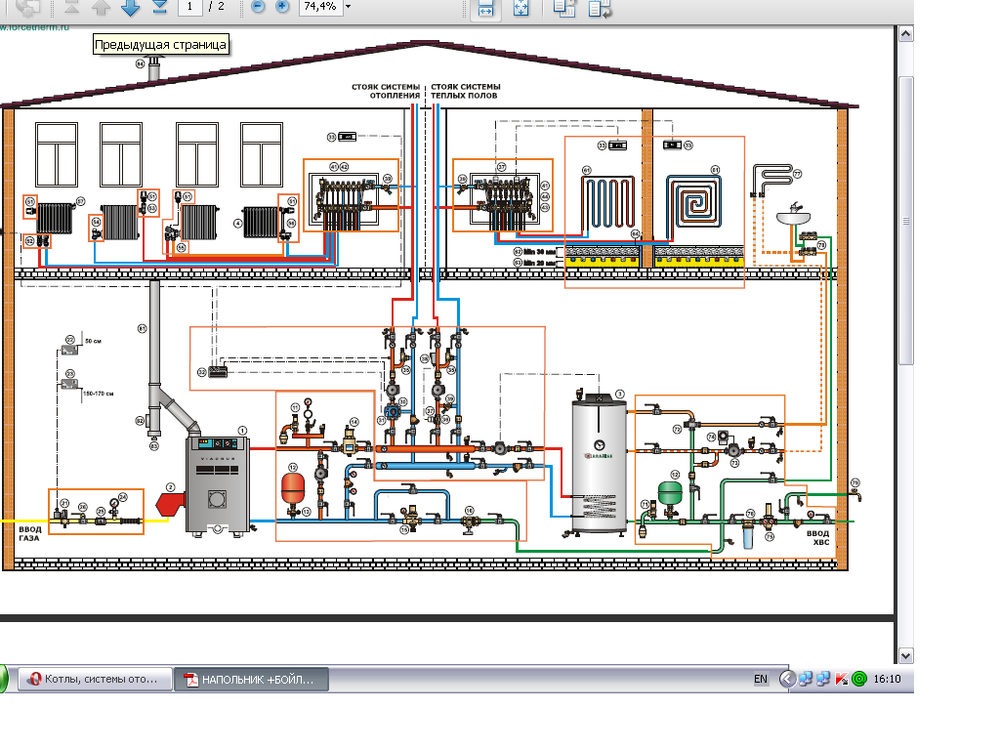Jump to the first page of the PDF
This screenshot has height=750, width=1000.
(x=72, y=7)
